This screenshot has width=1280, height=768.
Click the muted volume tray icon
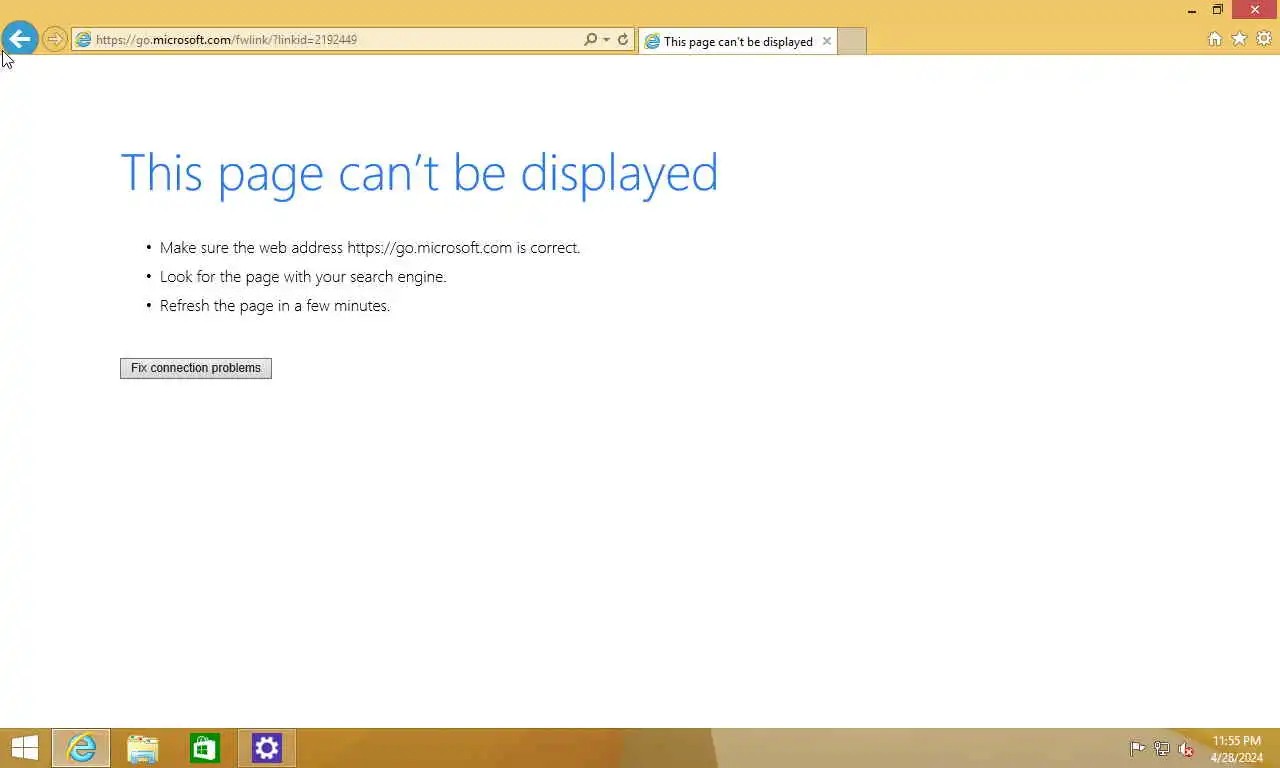[x=1186, y=748]
